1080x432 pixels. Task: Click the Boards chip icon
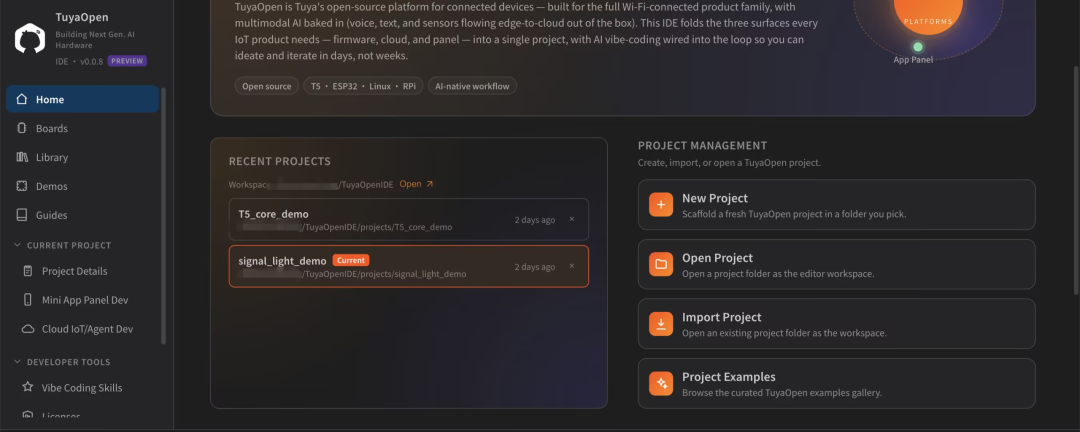(22, 128)
